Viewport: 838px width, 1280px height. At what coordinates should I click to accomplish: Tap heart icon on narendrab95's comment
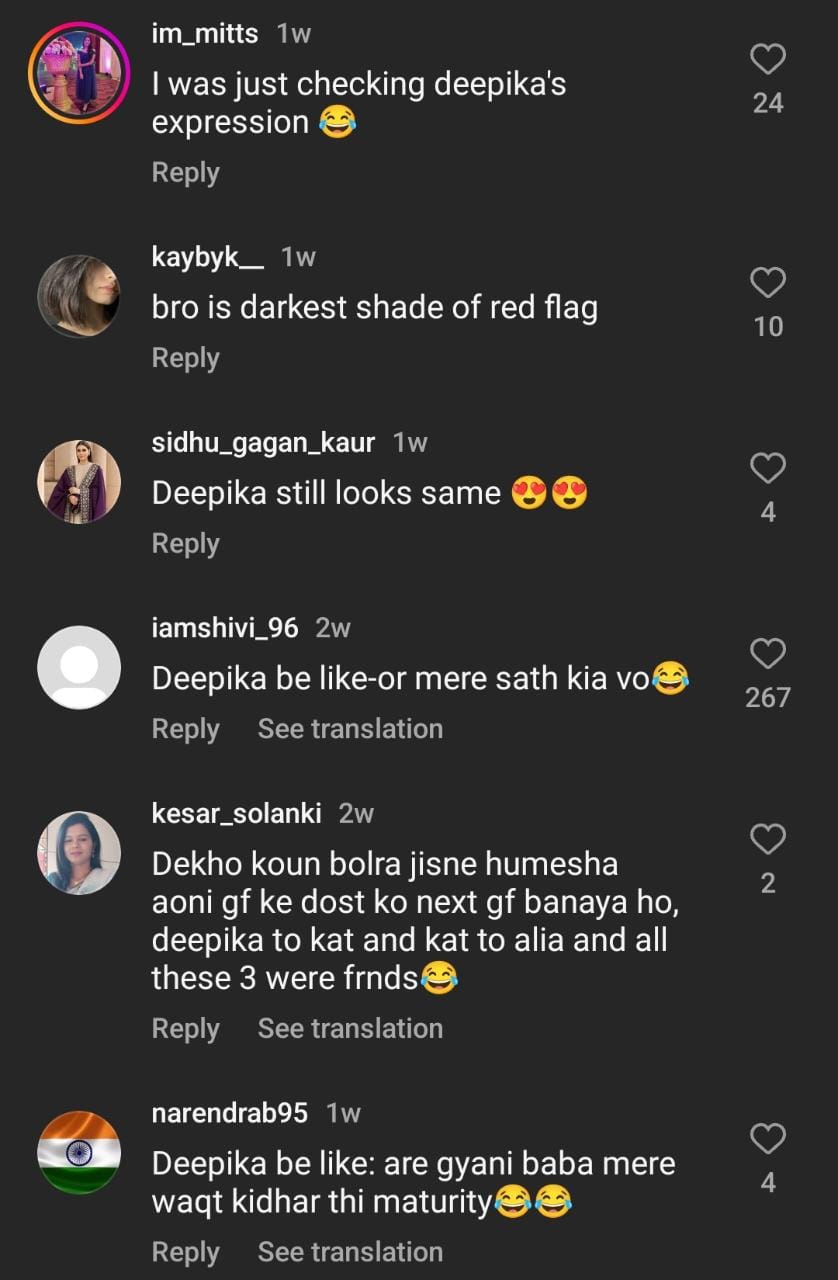(x=767, y=1139)
